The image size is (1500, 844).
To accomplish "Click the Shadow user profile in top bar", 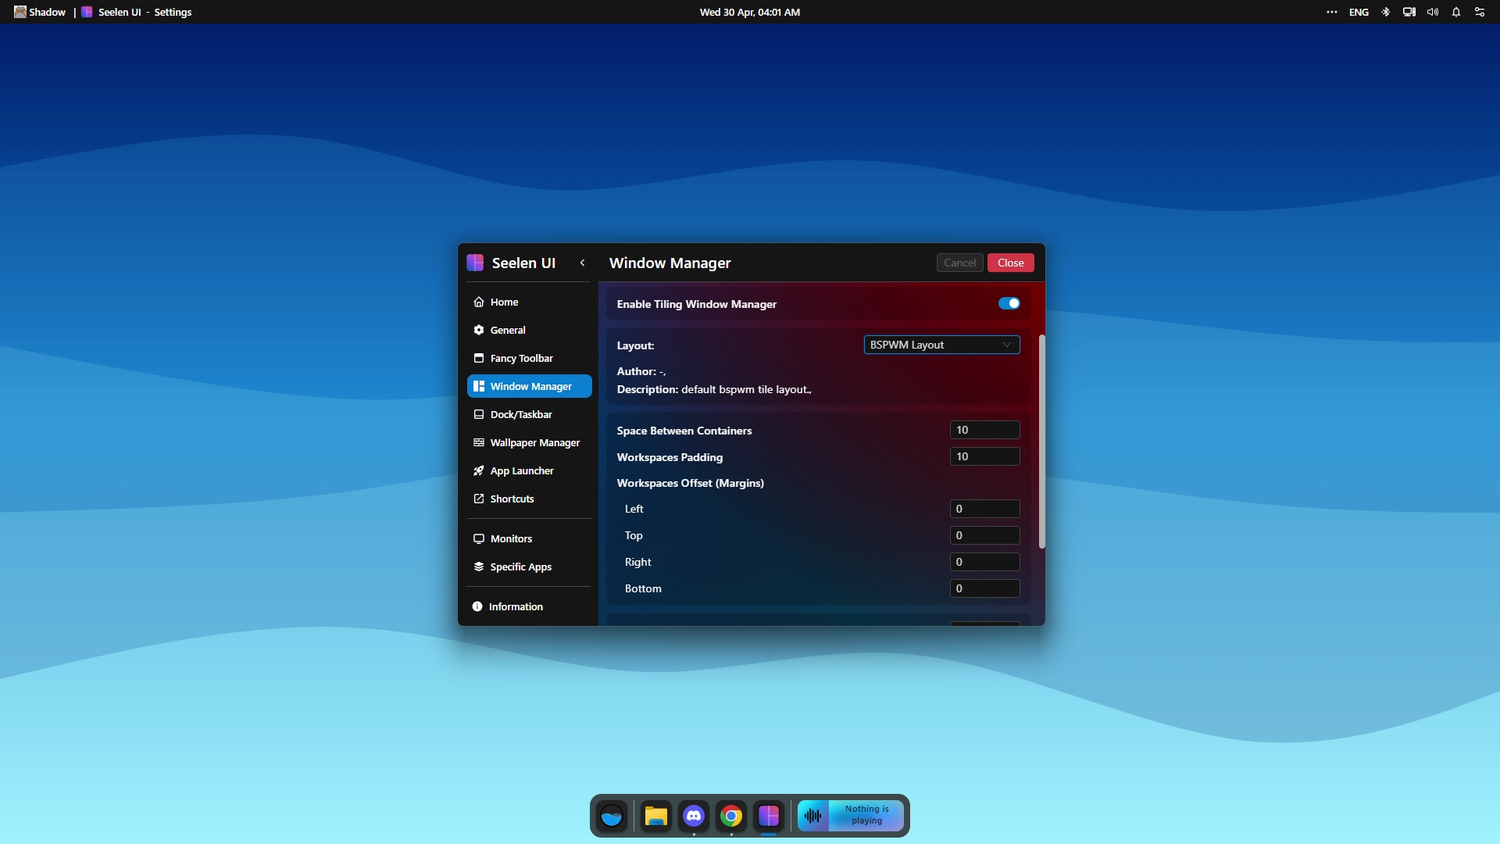I will click(x=40, y=12).
